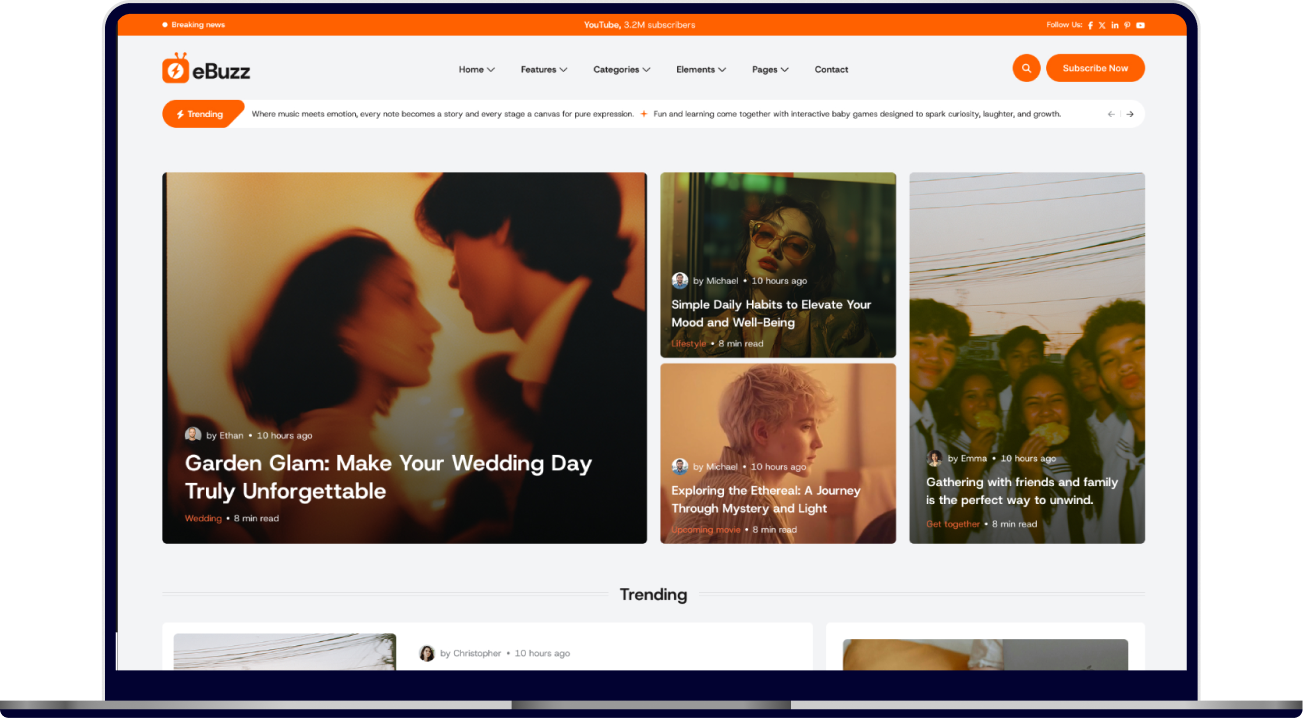Click the Get together category link
The width and height of the screenshot is (1303, 718).
click(953, 524)
